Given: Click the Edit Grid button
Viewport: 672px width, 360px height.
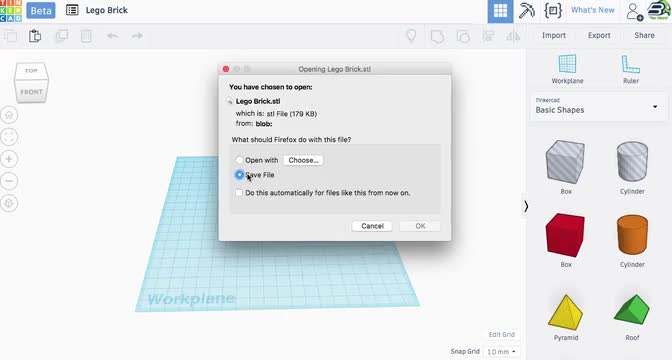Looking at the screenshot, I should [501, 334].
